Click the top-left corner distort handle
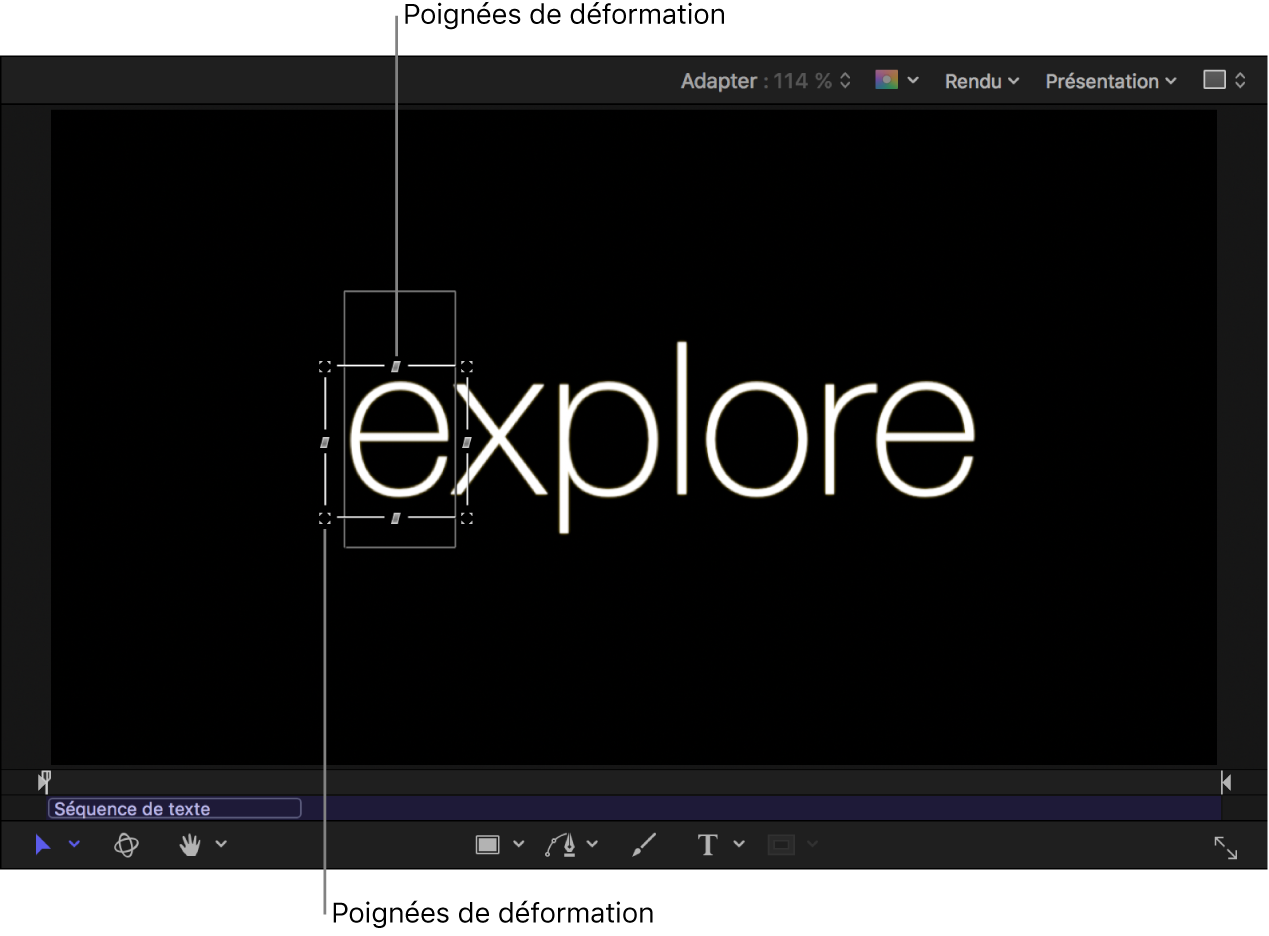 click(325, 367)
